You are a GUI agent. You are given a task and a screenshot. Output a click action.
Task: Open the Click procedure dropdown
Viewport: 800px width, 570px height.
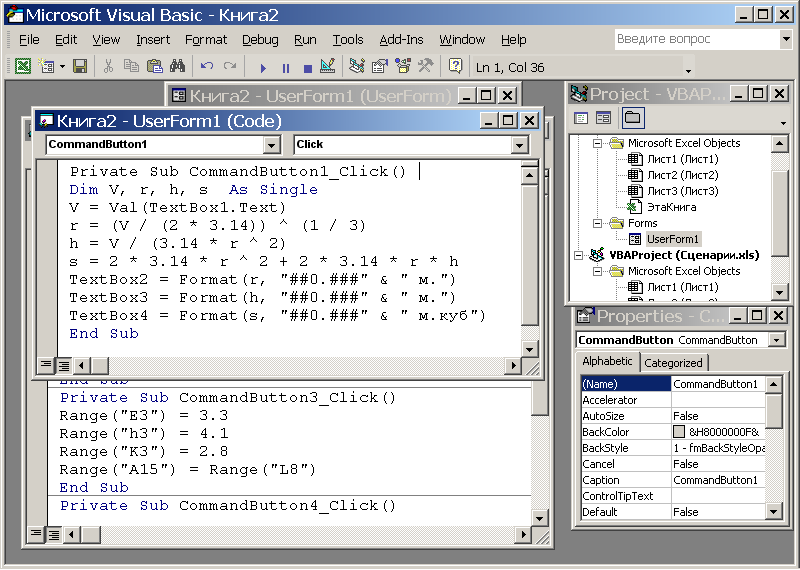click(519, 145)
